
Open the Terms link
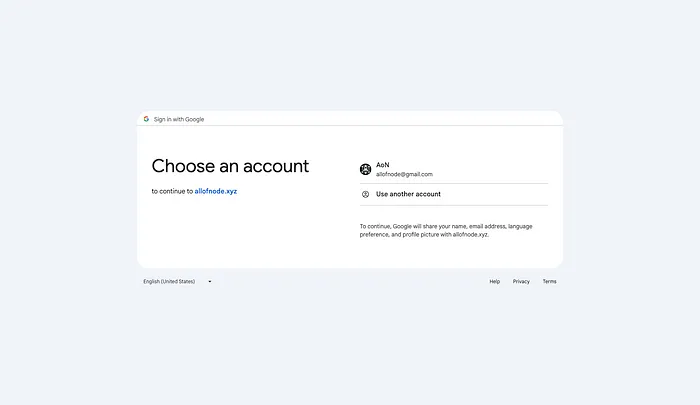(550, 282)
